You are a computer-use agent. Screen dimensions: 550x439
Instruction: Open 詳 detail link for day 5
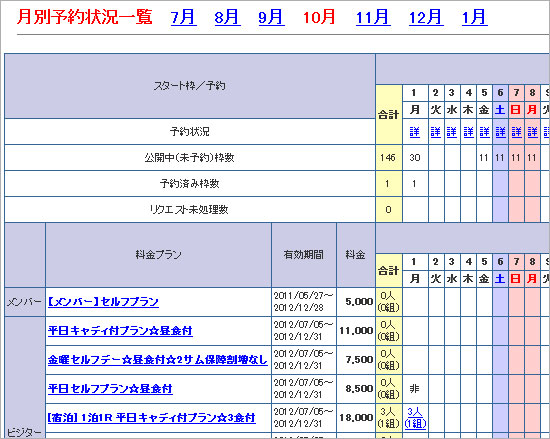click(x=484, y=132)
